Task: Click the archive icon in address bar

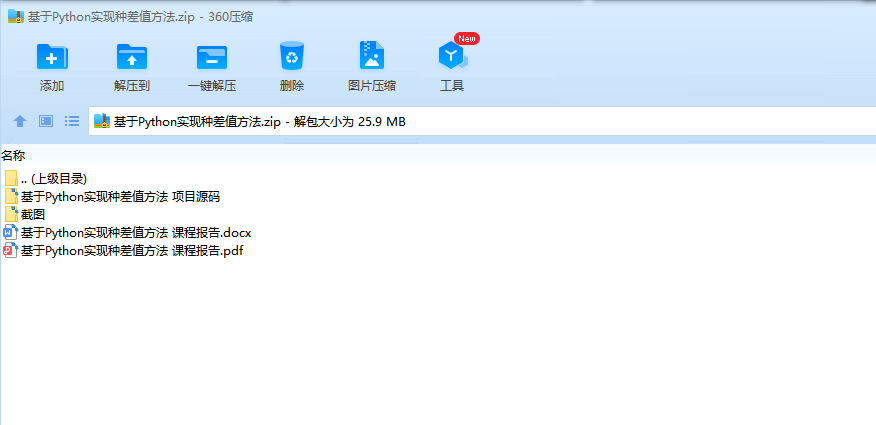Action: [x=102, y=121]
